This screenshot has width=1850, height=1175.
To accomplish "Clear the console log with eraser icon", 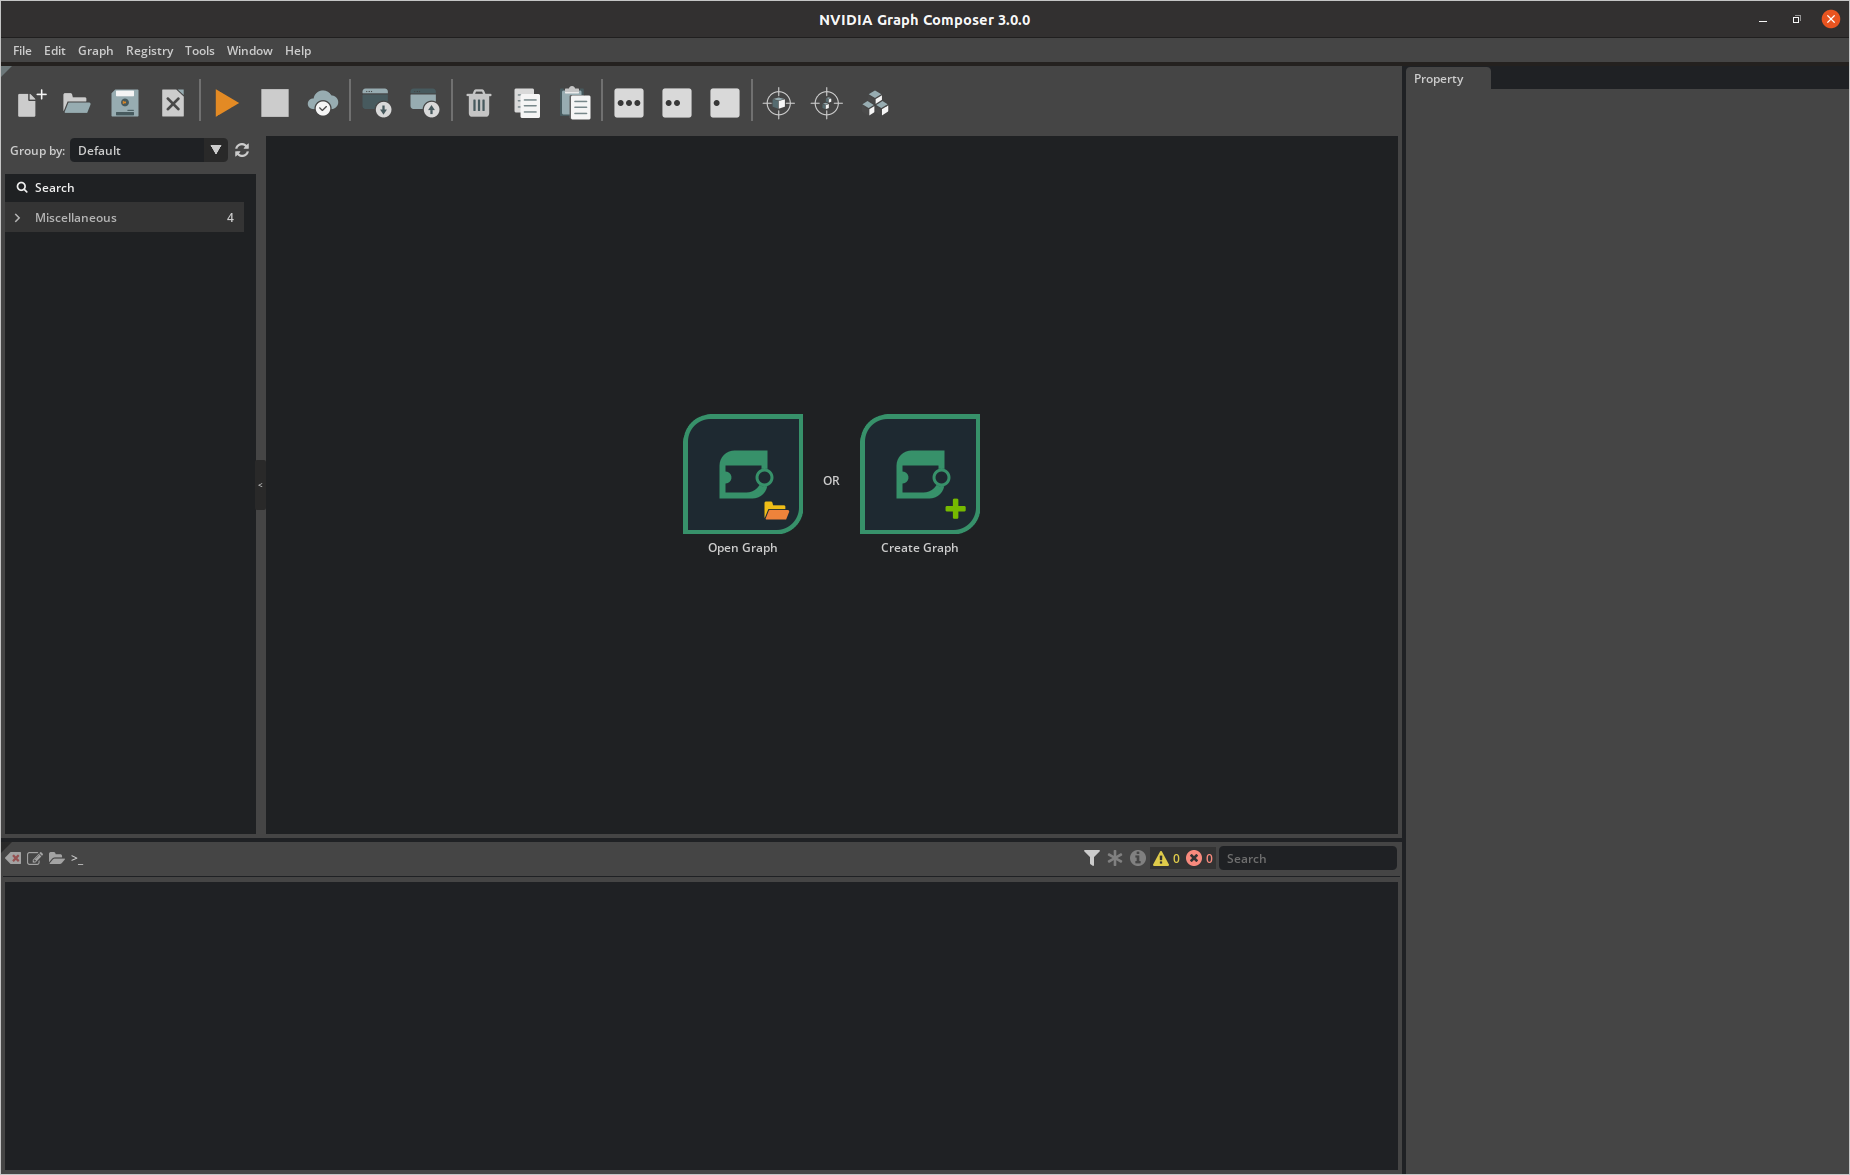I will click(13, 858).
